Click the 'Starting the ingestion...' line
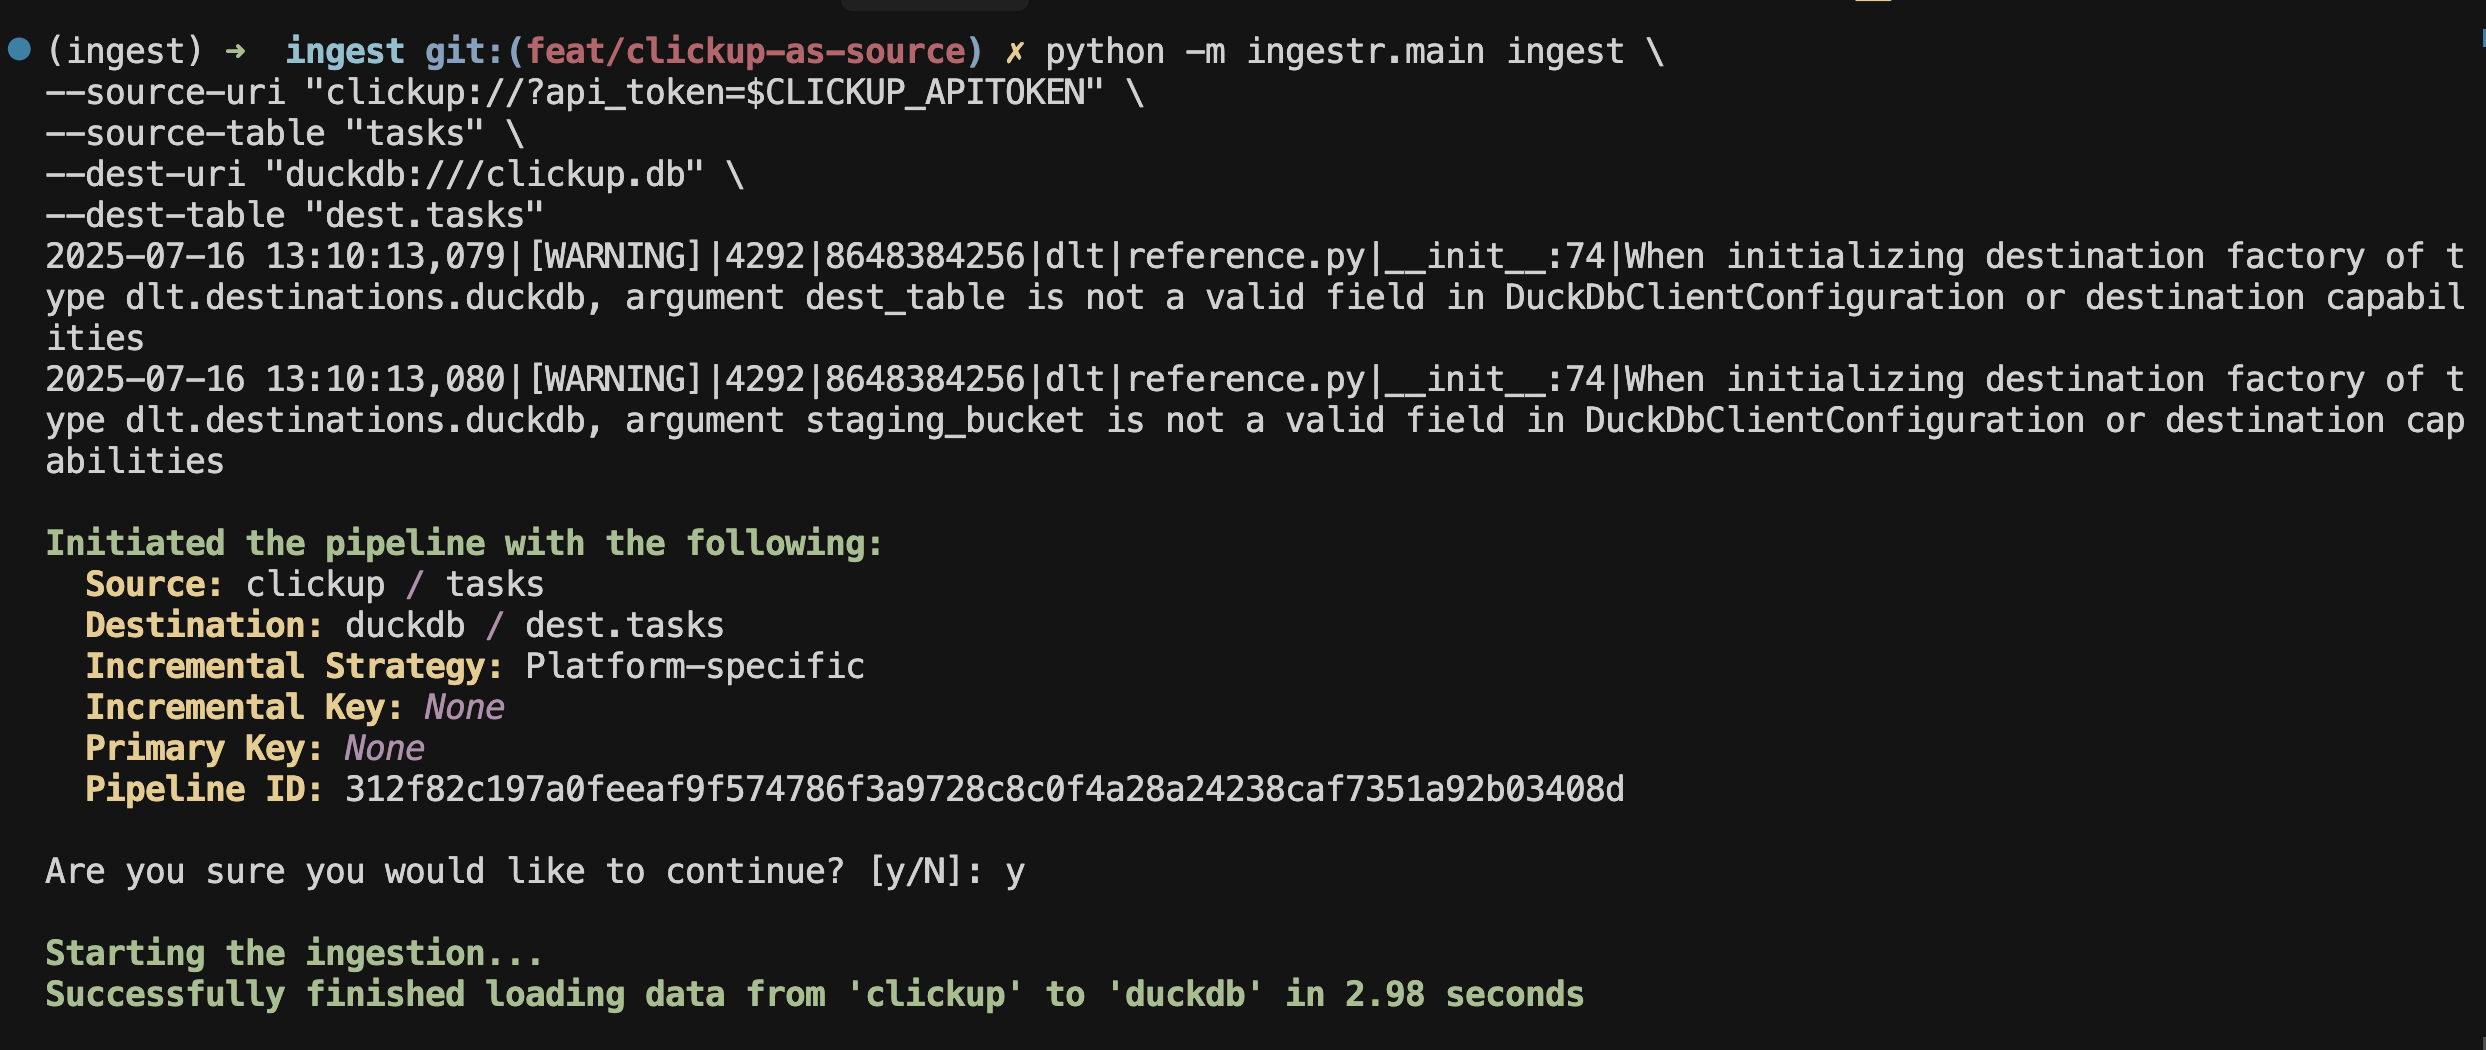 point(295,954)
